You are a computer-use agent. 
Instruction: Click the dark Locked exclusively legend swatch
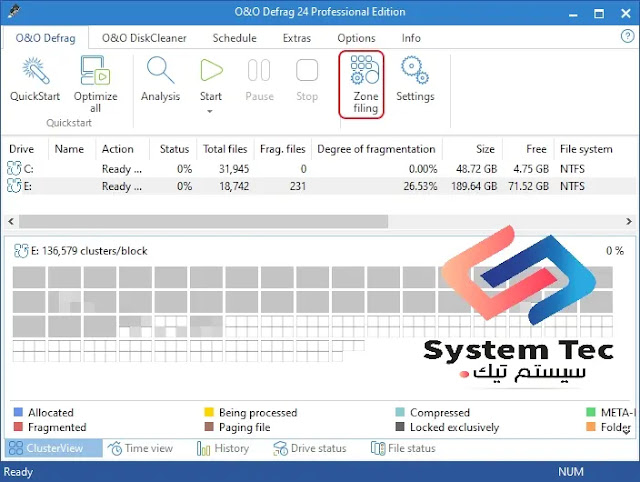point(400,426)
